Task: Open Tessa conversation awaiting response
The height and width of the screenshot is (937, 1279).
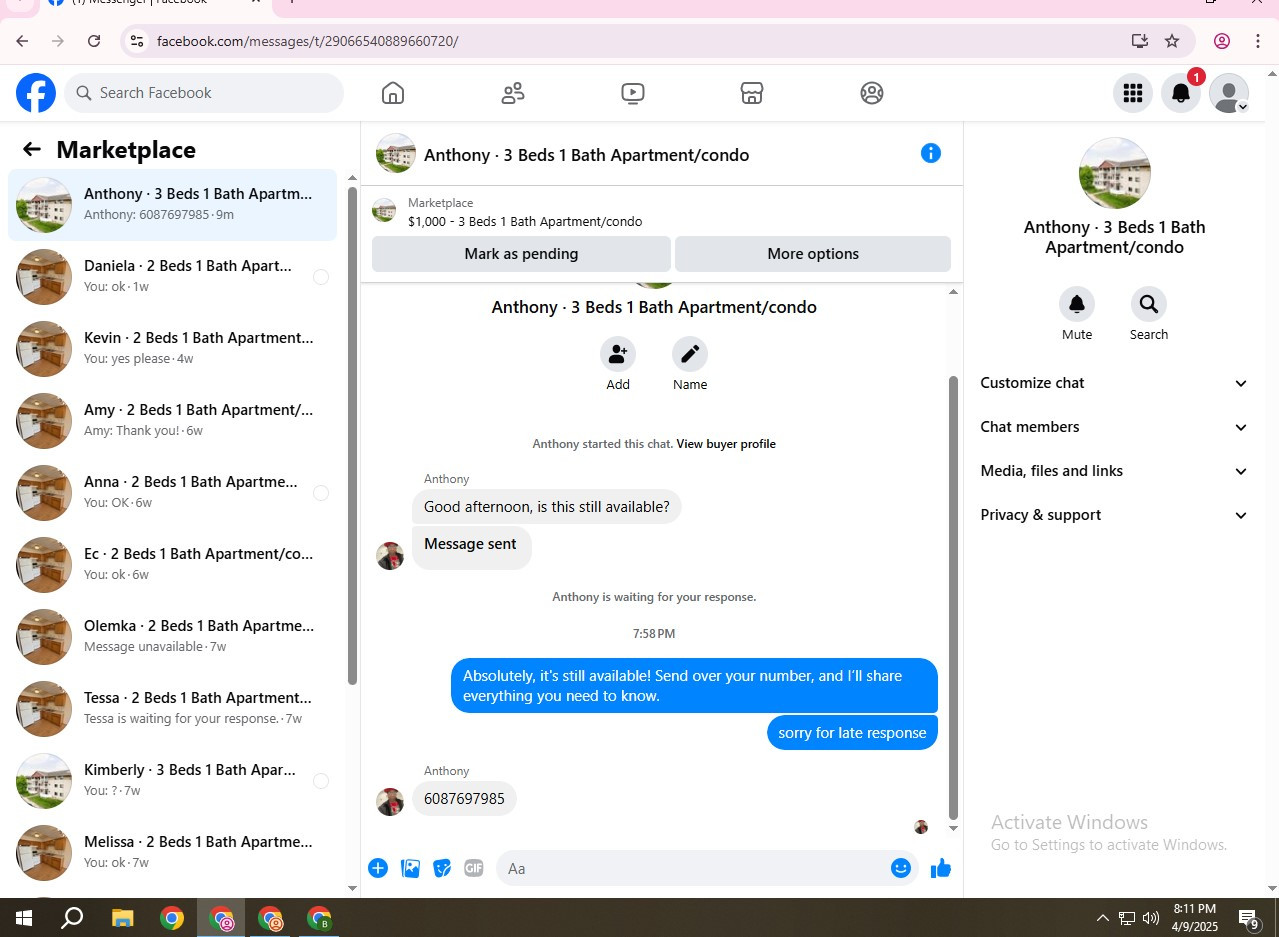Action: point(172,709)
